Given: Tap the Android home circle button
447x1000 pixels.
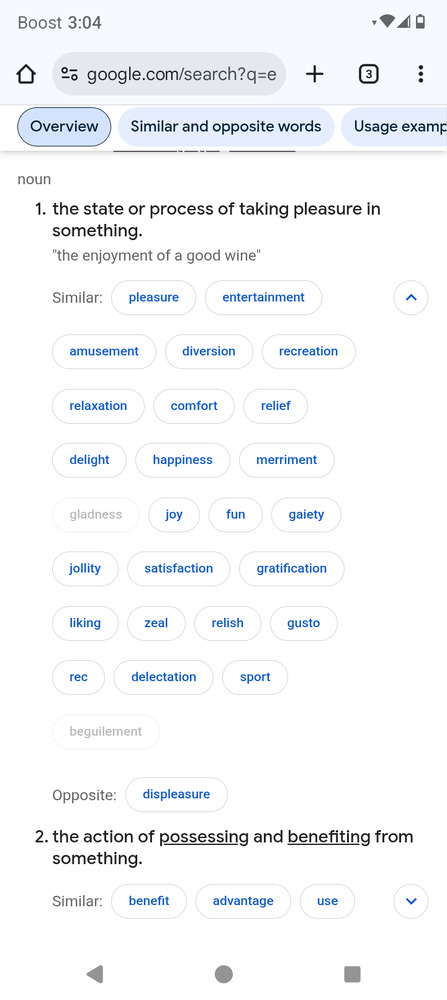Looking at the screenshot, I should coord(224,974).
